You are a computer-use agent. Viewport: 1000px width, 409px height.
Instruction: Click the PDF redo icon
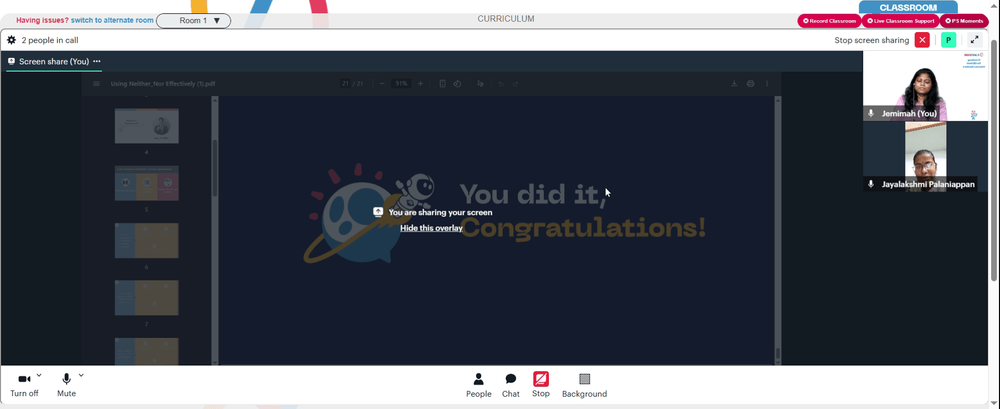[516, 84]
